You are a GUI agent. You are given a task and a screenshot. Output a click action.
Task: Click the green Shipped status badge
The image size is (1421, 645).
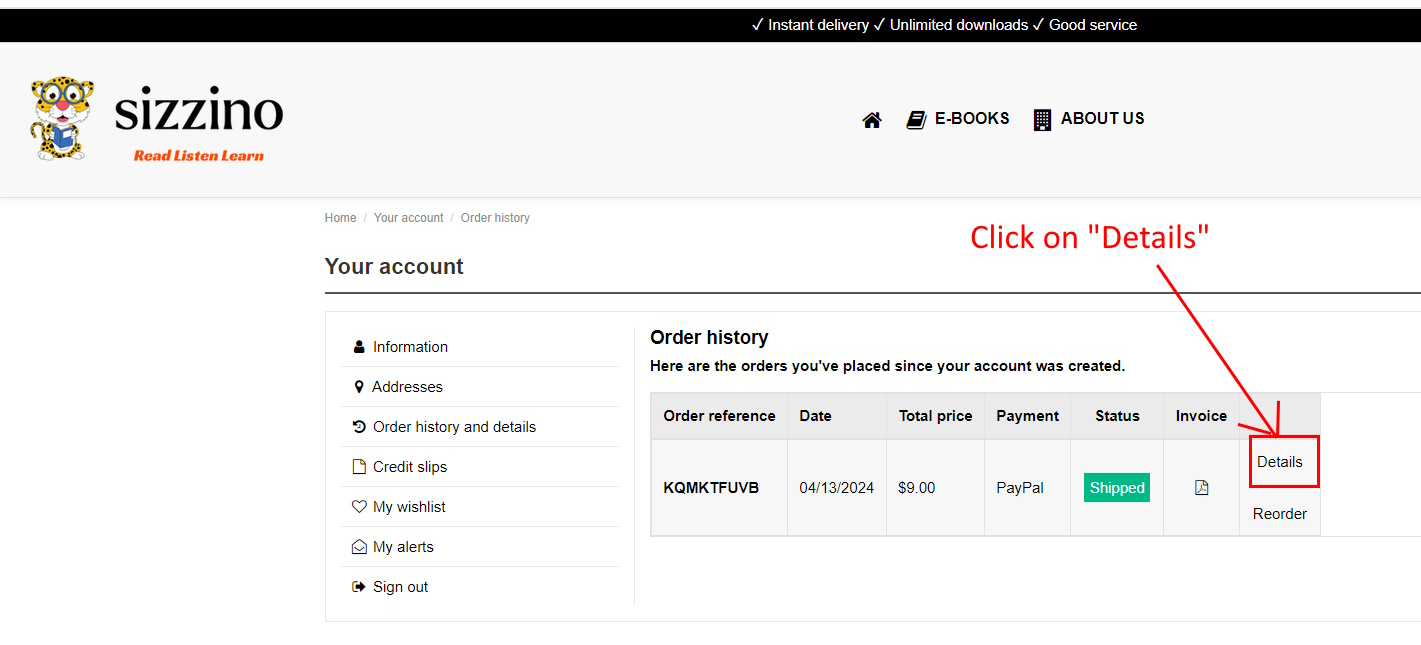point(1116,488)
